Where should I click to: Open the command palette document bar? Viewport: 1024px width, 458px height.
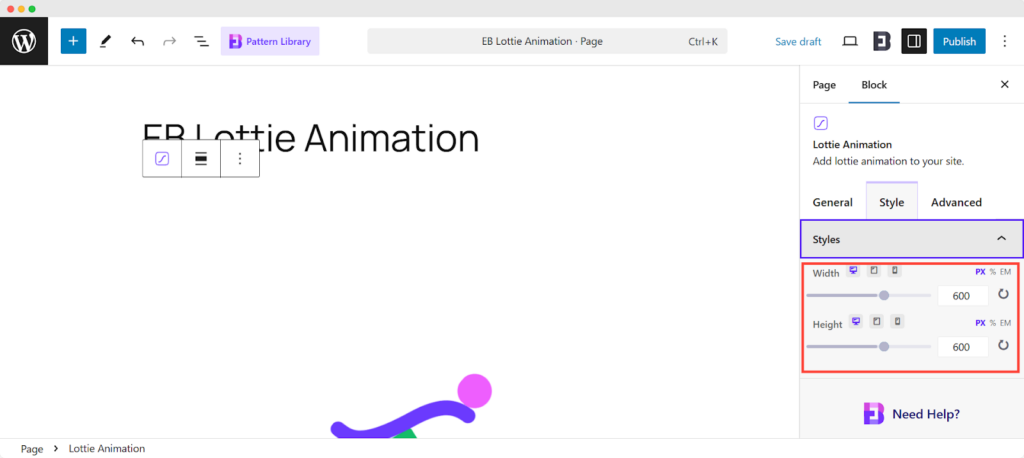[547, 41]
